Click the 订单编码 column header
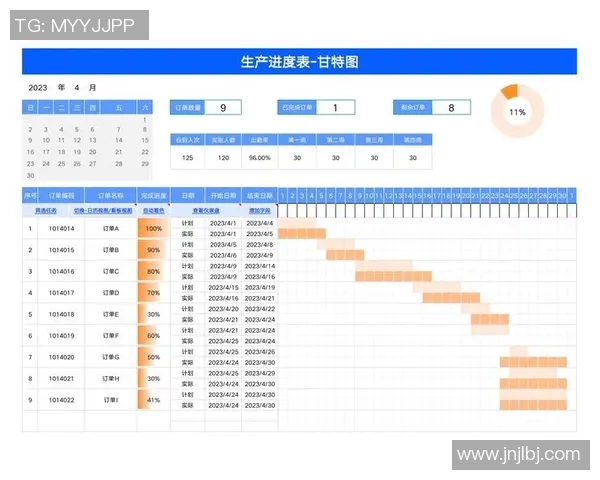 [x=61, y=196]
